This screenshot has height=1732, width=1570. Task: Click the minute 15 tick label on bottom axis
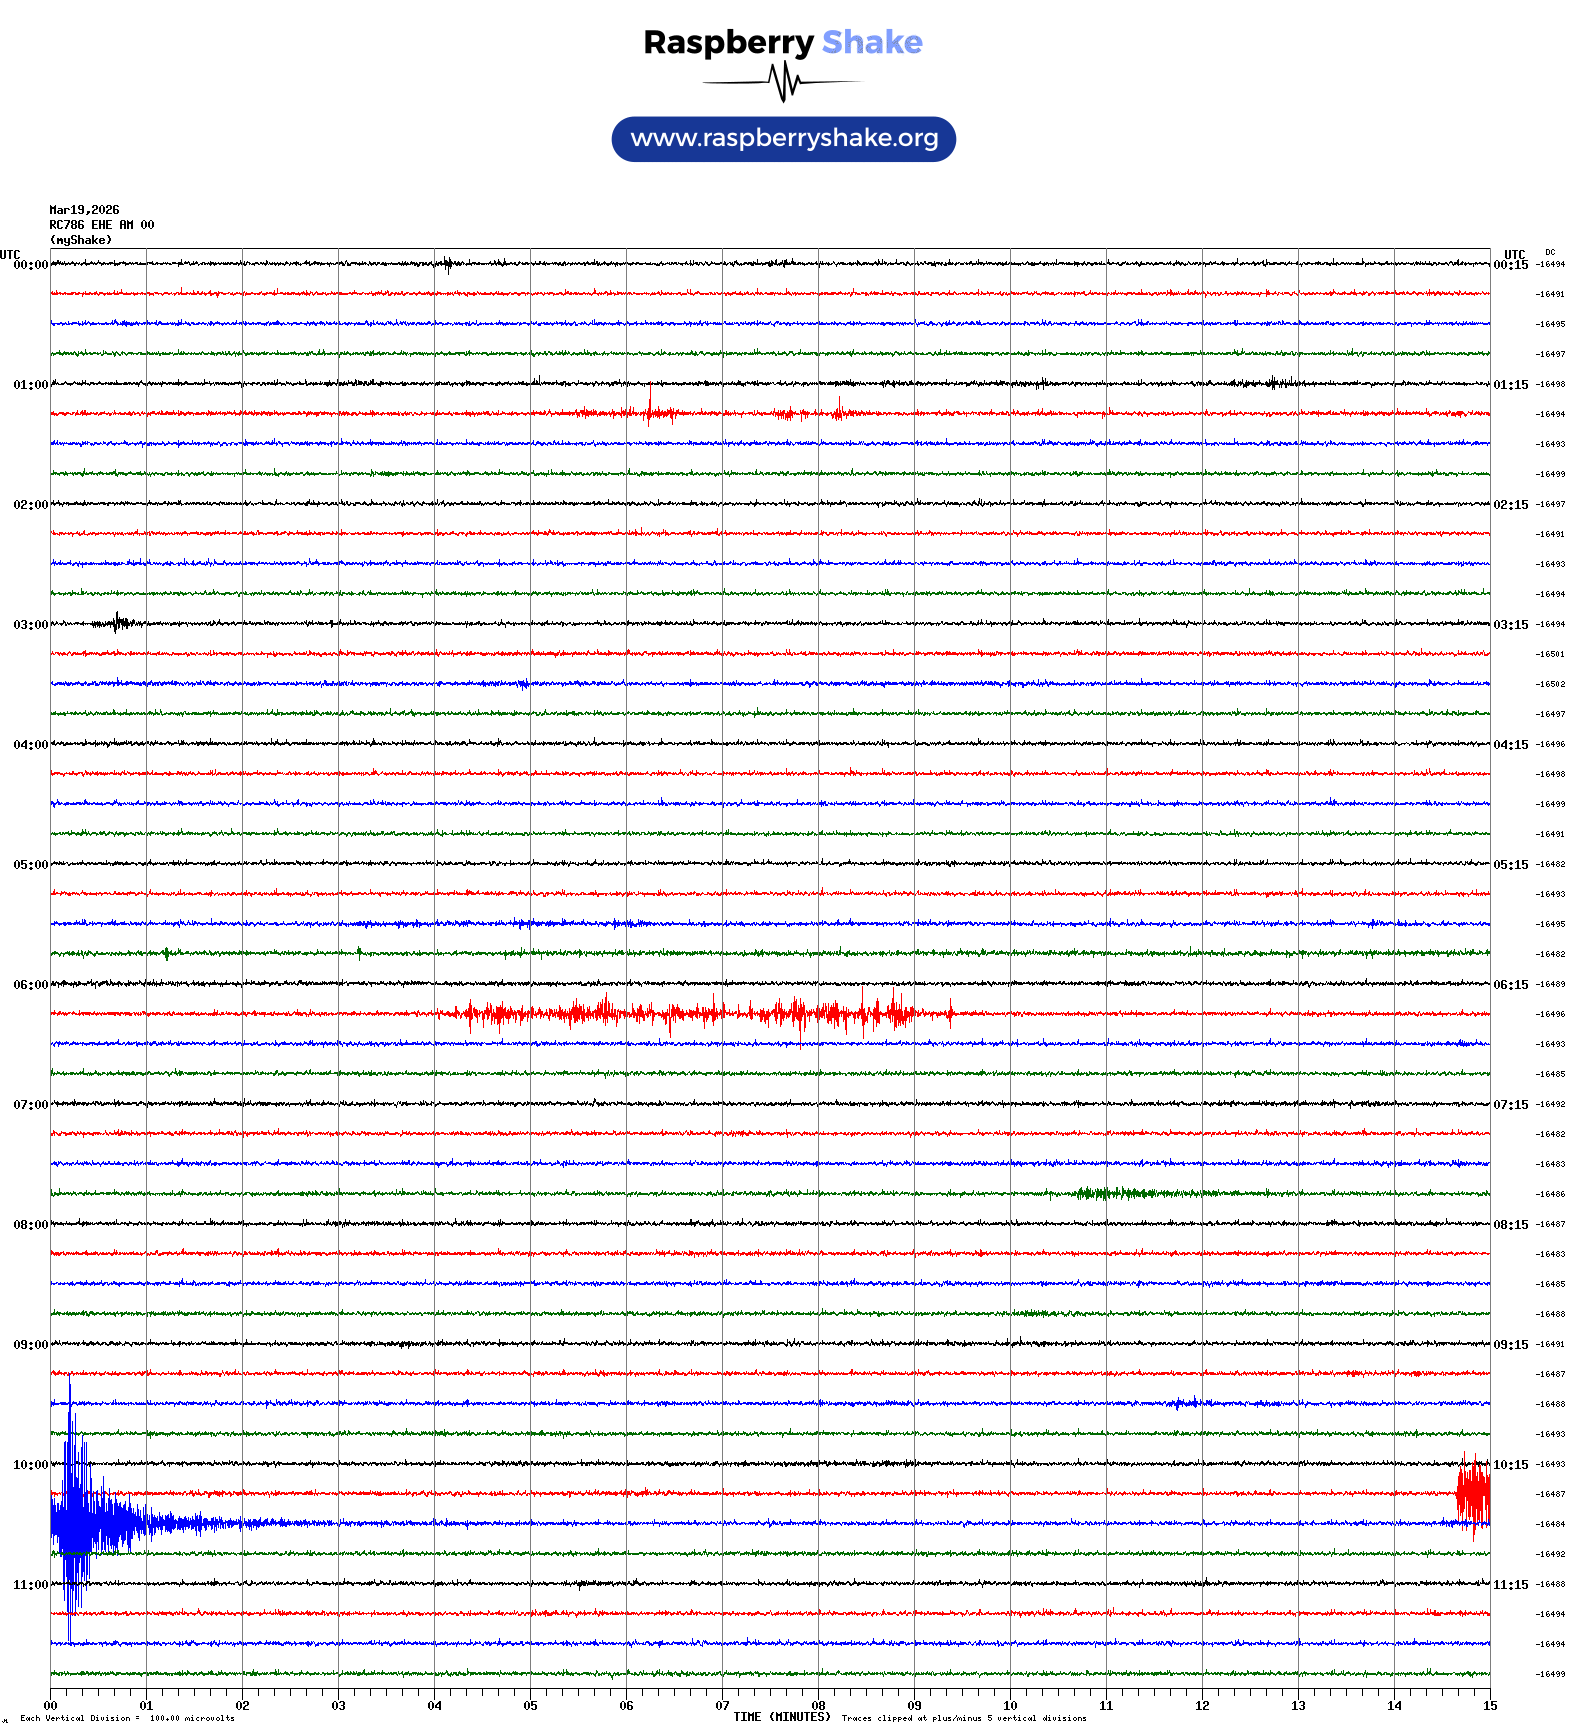[x=1489, y=1706]
